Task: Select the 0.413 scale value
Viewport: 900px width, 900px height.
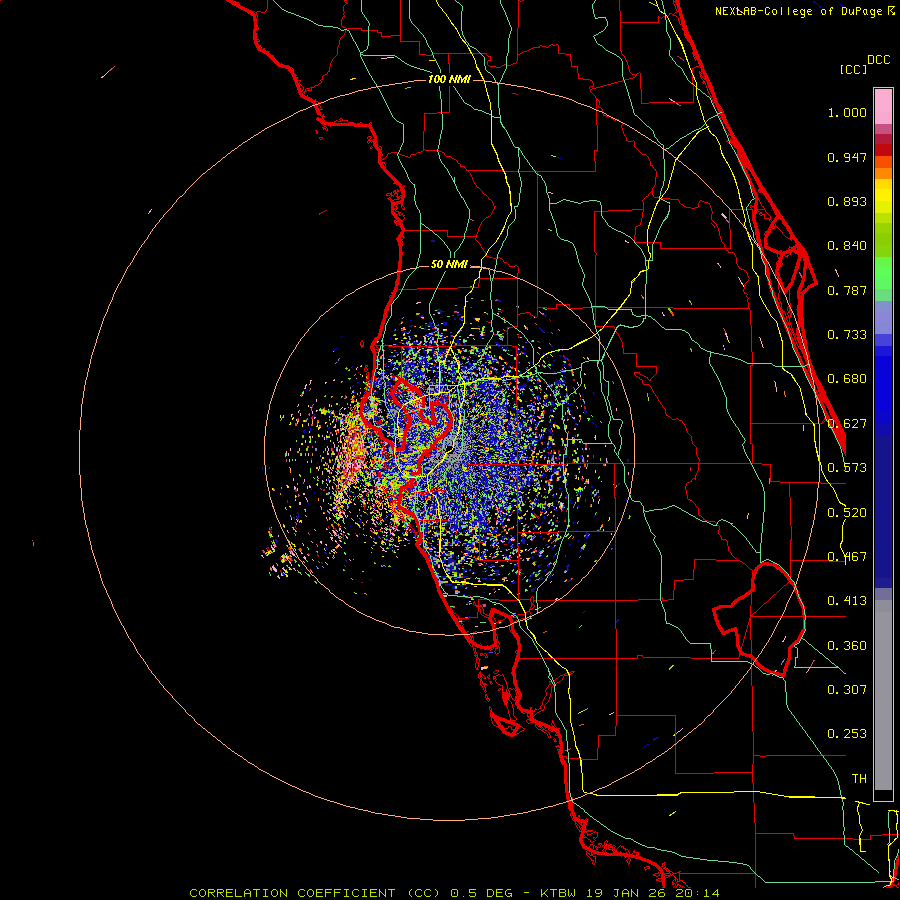Action: (847, 601)
